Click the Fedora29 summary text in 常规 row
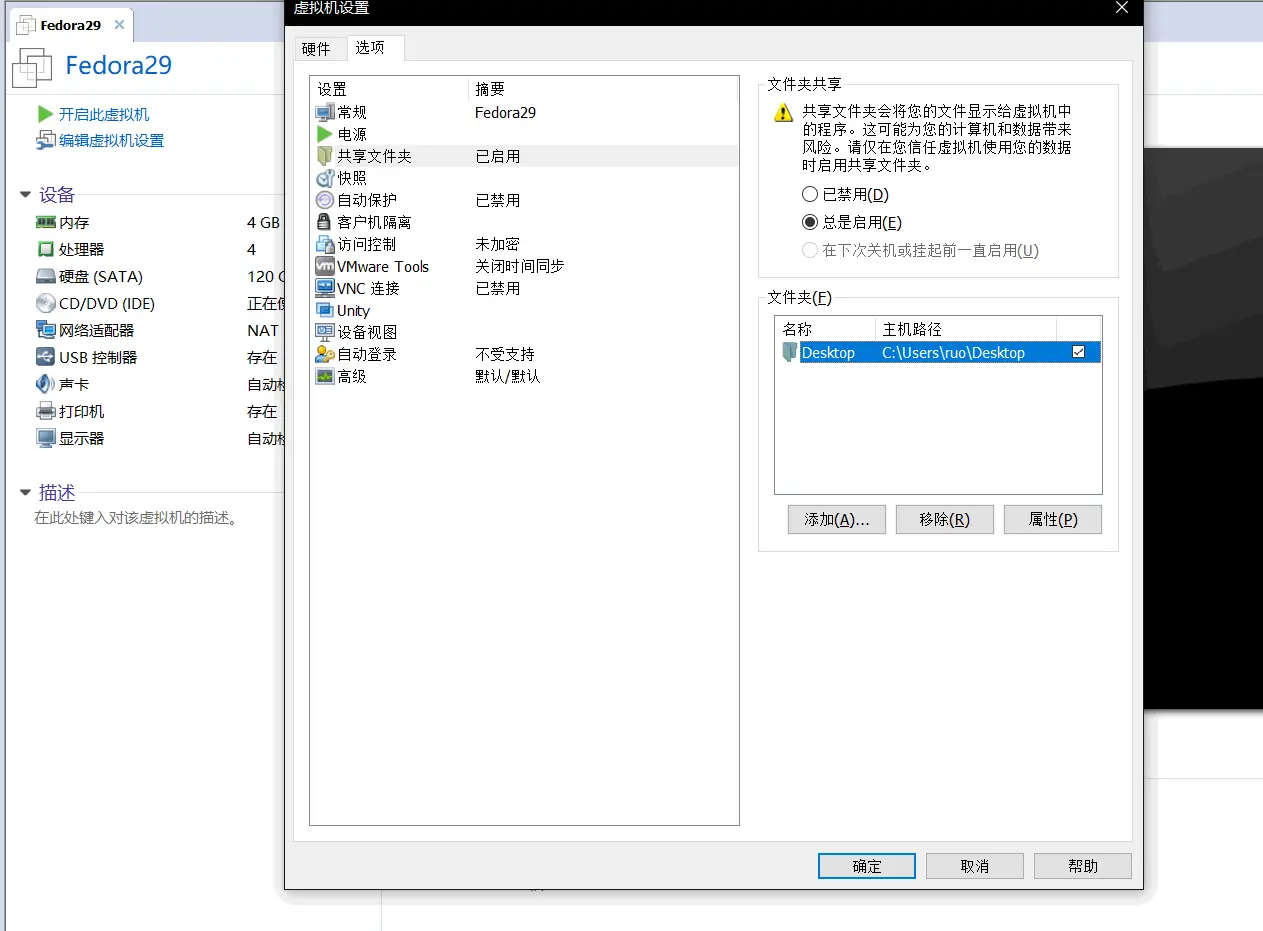This screenshot has height=931, width=1263. coord(506,112)
